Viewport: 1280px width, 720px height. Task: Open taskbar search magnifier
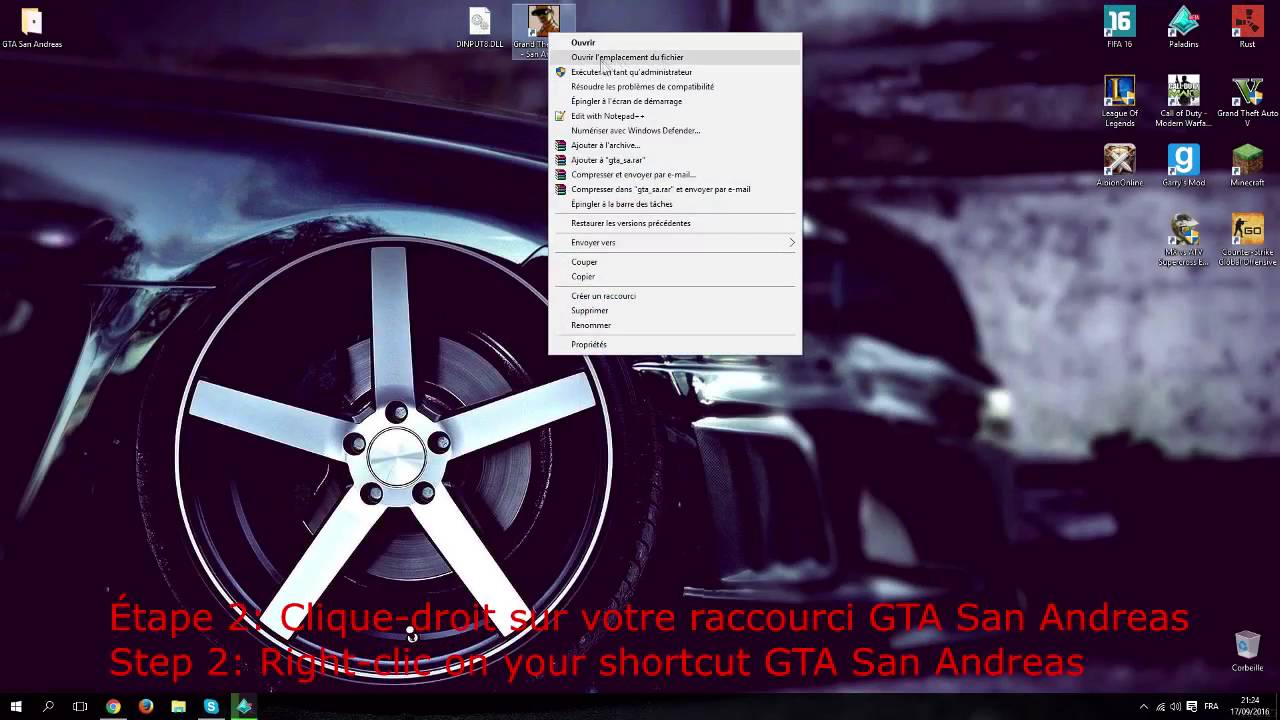48,706
